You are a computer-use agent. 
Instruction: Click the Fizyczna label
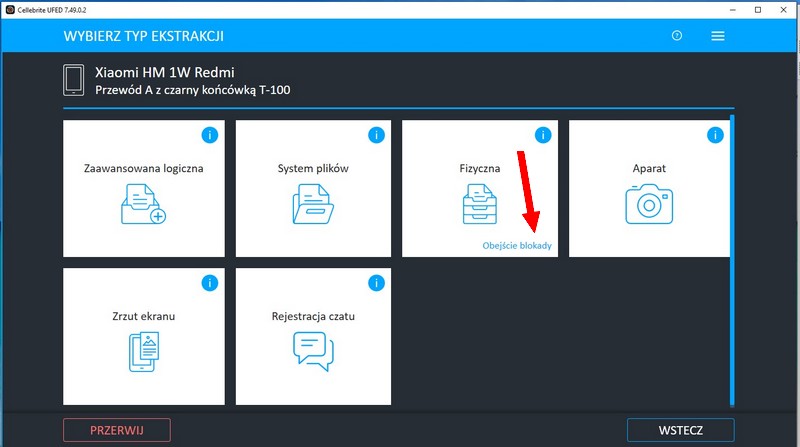click(480, 168)
